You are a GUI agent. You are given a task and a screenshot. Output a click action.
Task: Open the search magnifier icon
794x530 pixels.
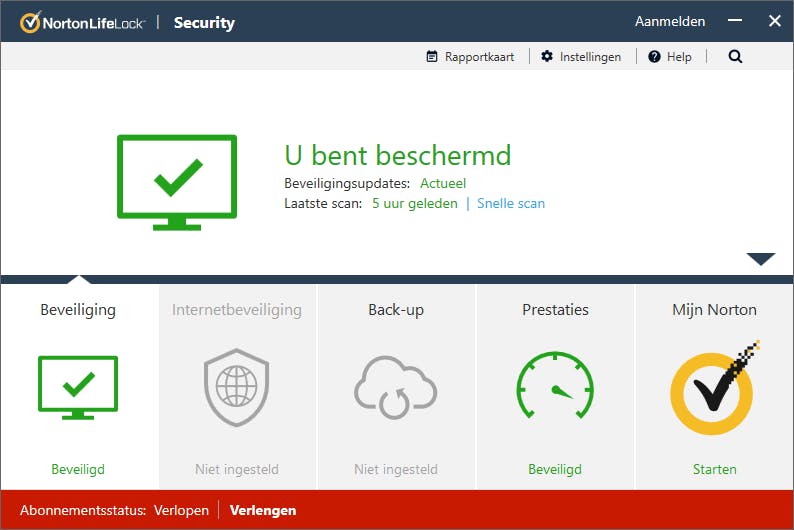pyautogui.click(x=735, y=57)
